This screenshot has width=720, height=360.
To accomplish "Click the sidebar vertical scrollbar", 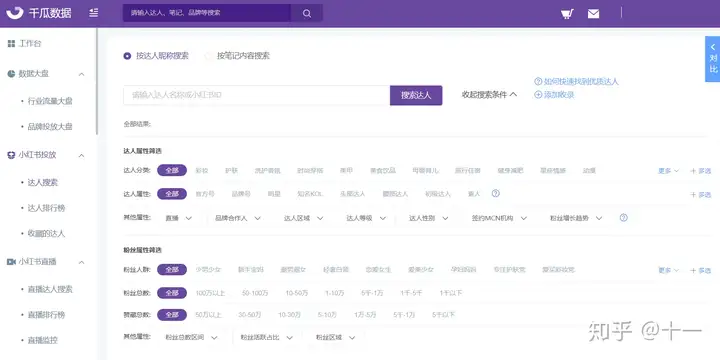I will pos(97,81).
